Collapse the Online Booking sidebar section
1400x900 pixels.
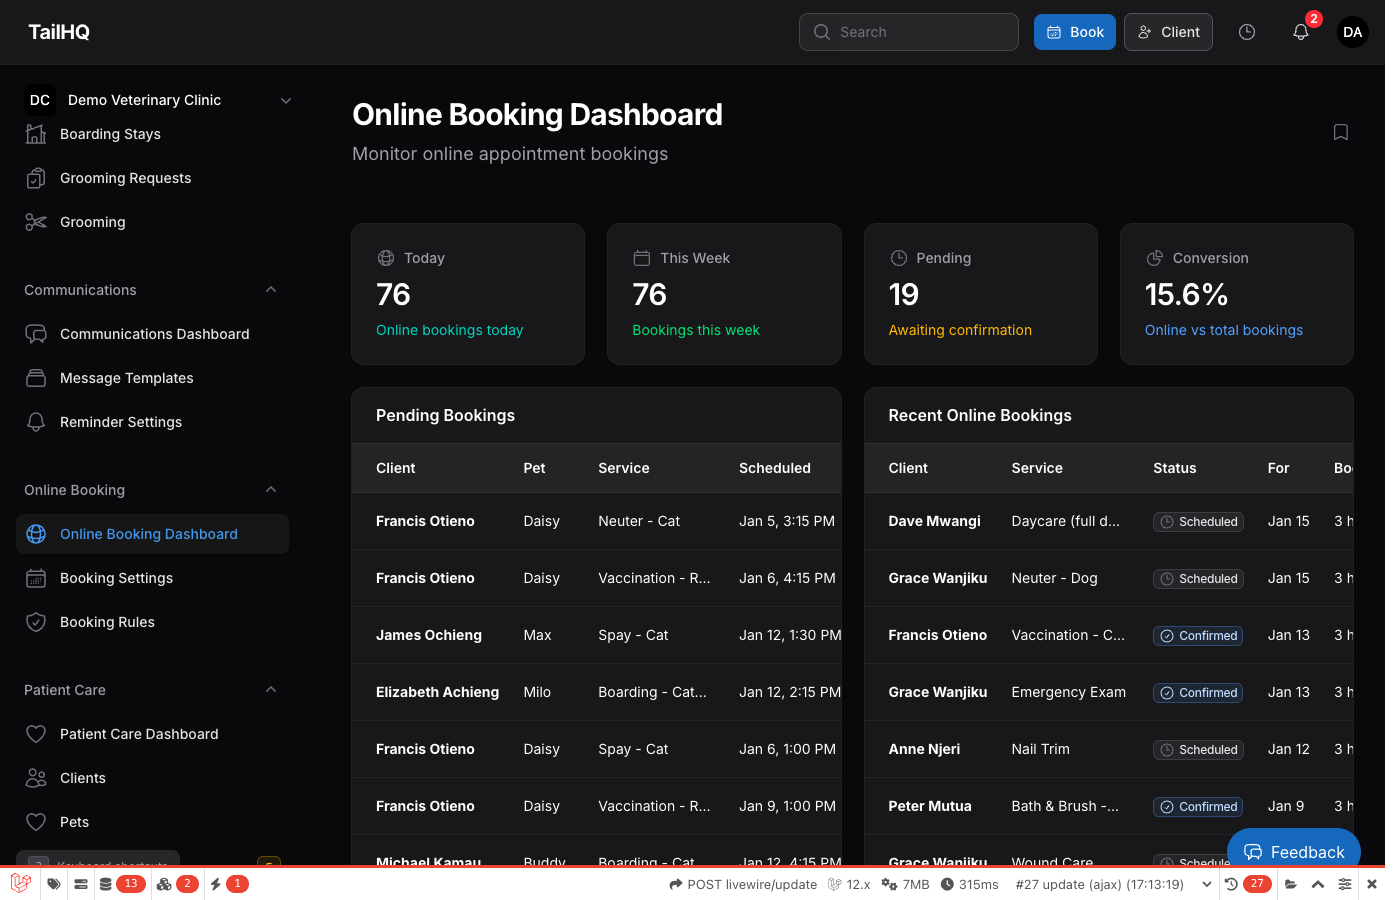[x=271, y=490]
